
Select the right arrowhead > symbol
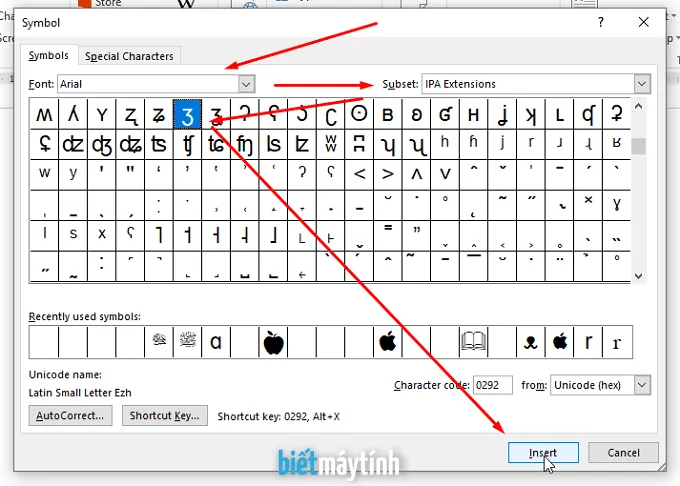click(x=388, y=175)
